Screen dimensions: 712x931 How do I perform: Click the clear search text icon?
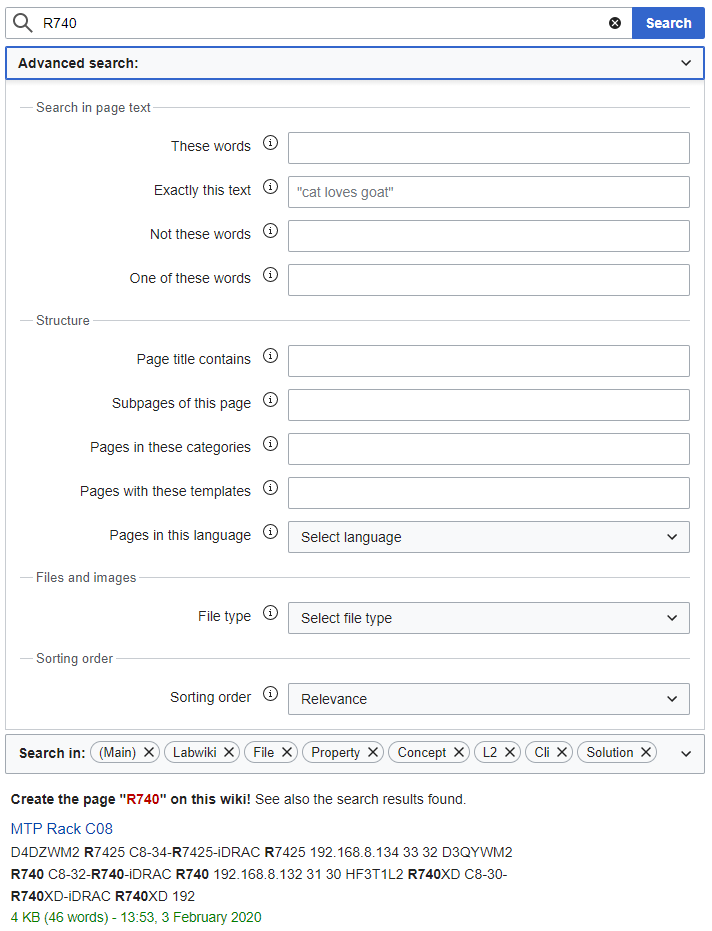tap(615, 23)
